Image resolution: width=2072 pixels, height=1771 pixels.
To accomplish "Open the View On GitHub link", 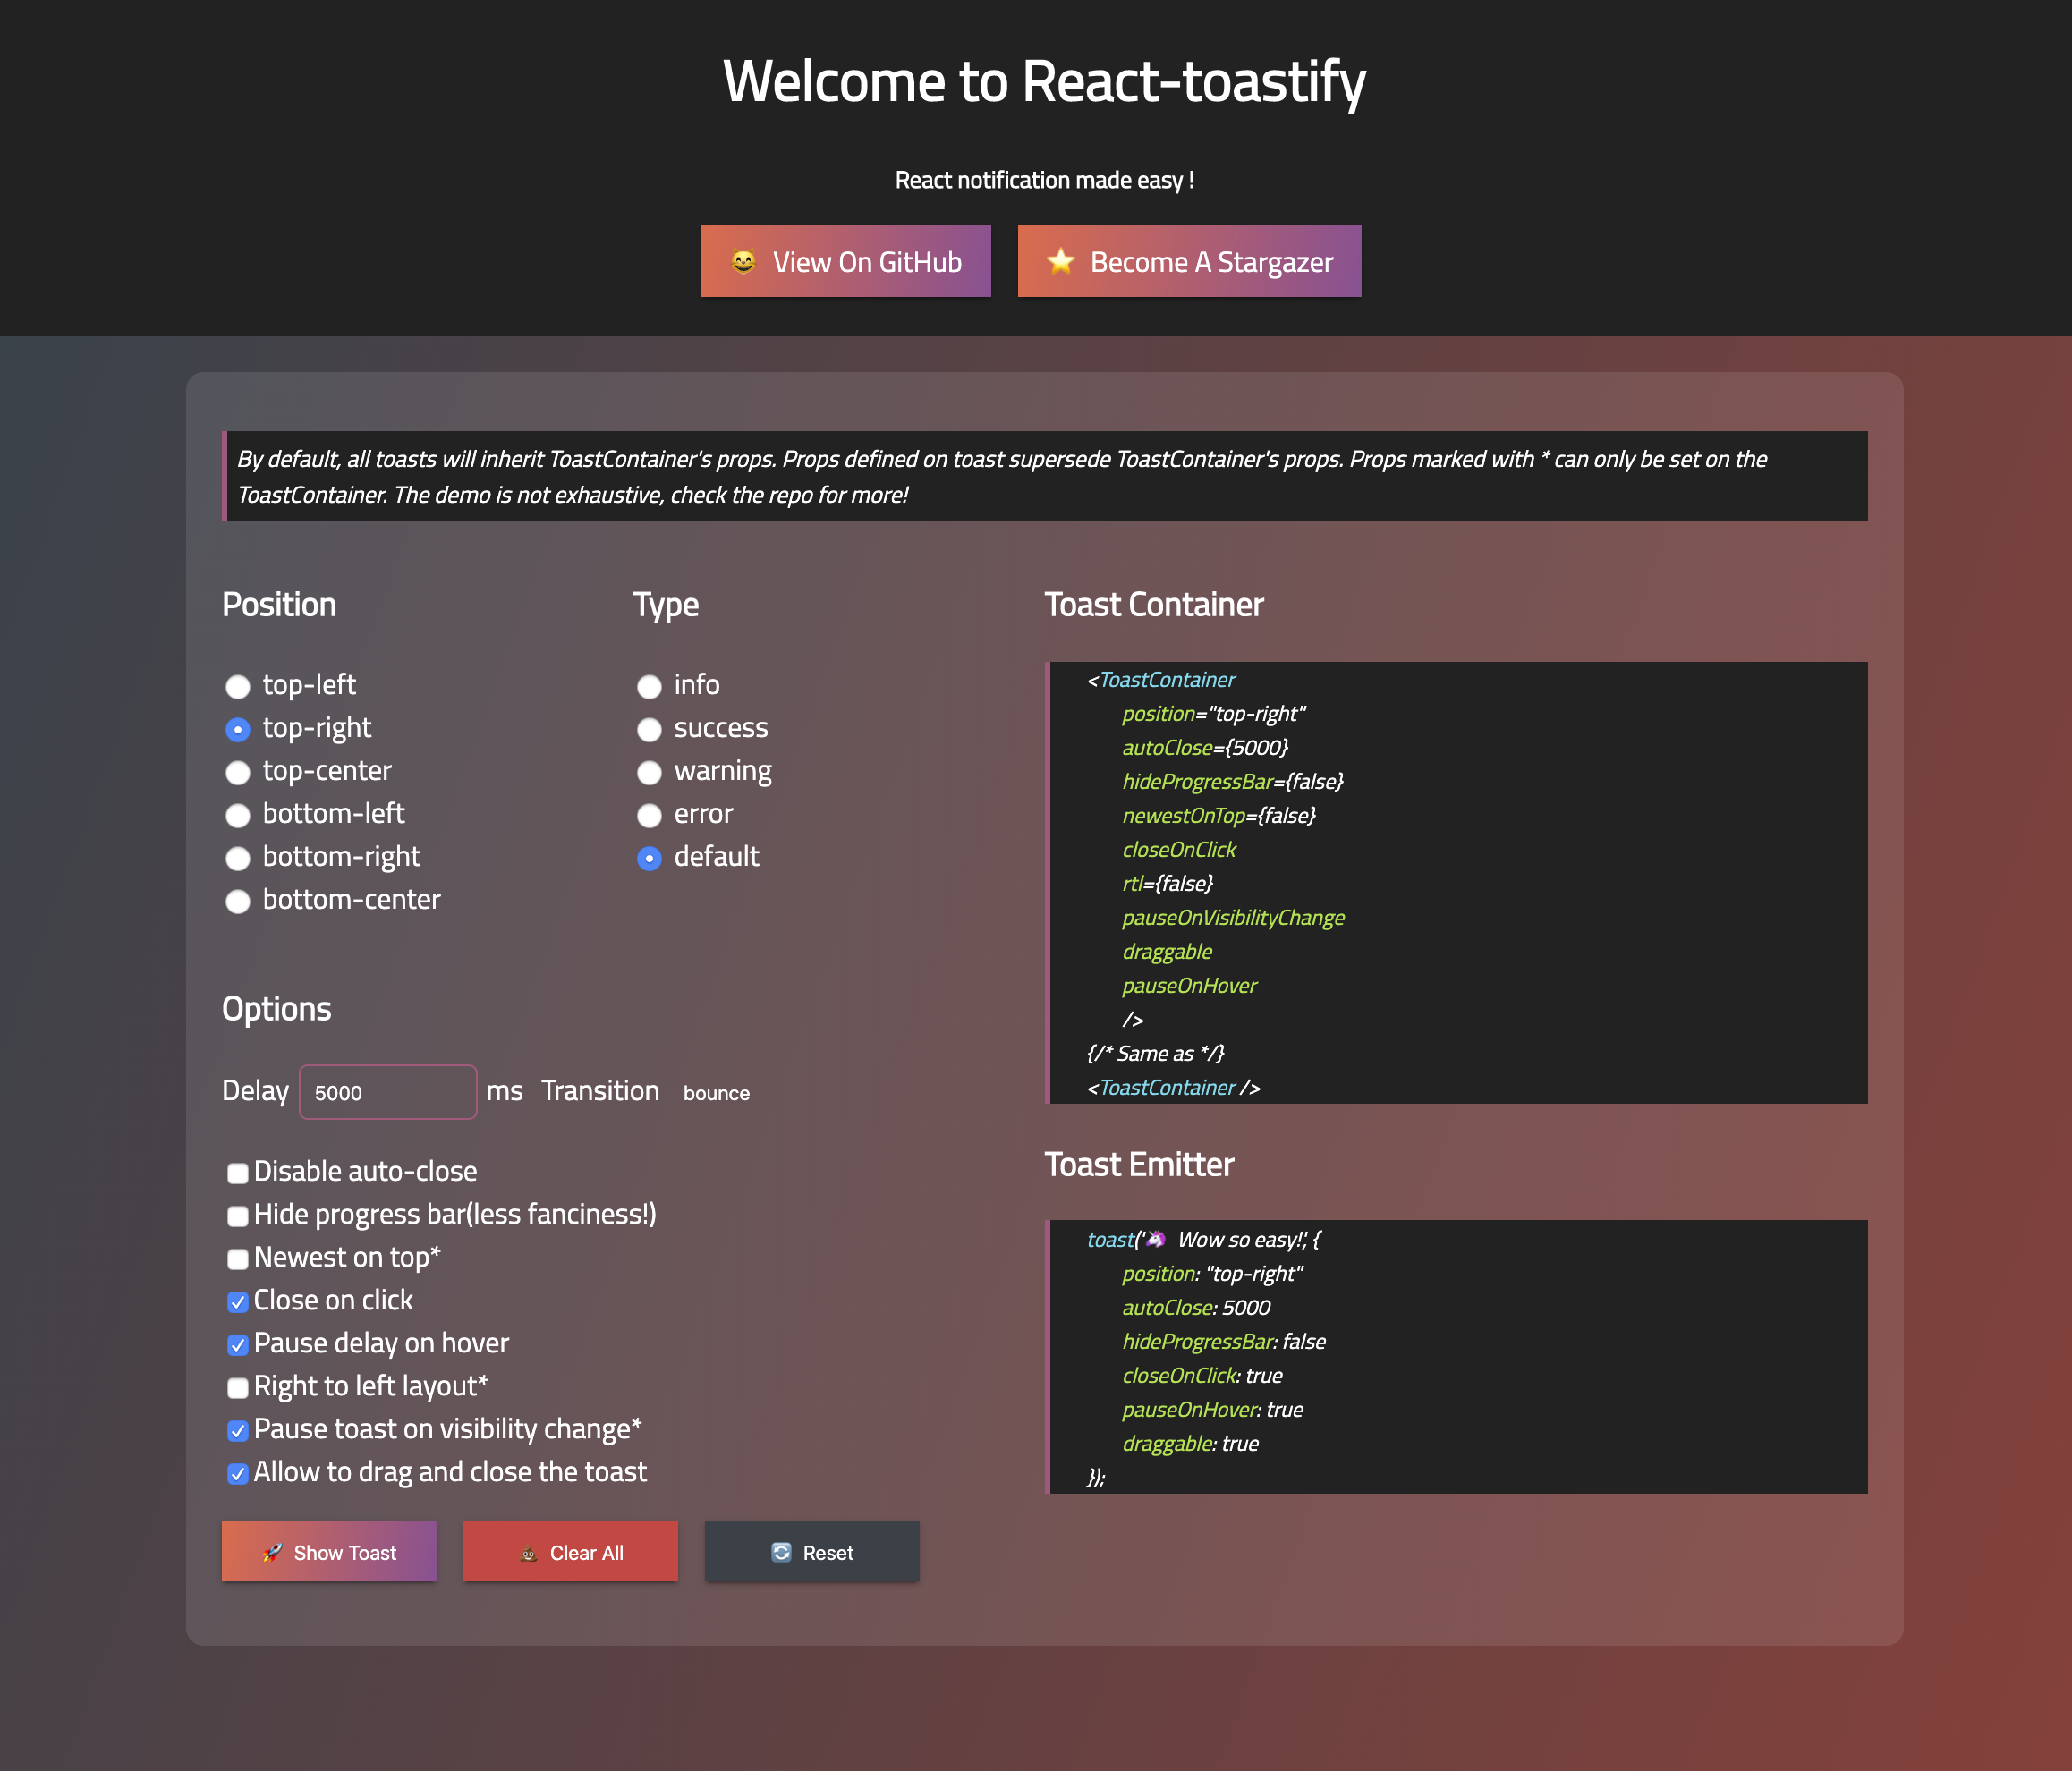I will coord(846,261).
